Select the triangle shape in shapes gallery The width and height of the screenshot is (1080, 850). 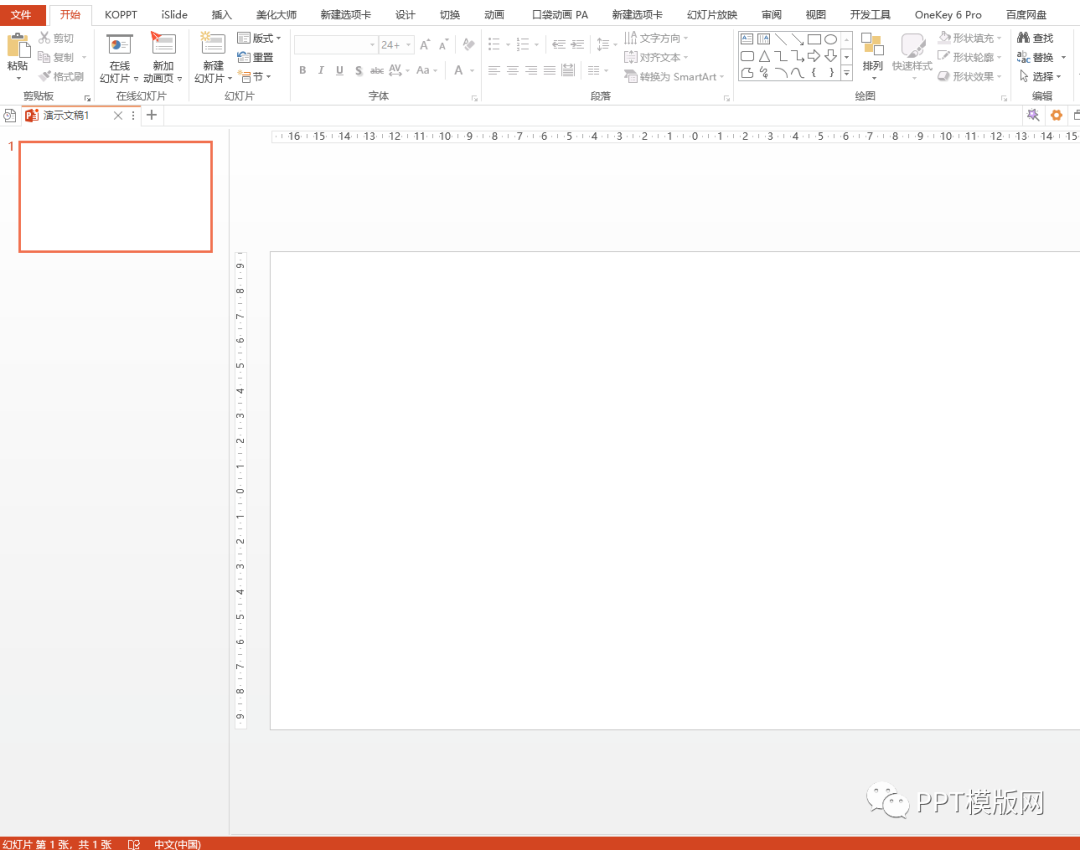click(764, 56)
